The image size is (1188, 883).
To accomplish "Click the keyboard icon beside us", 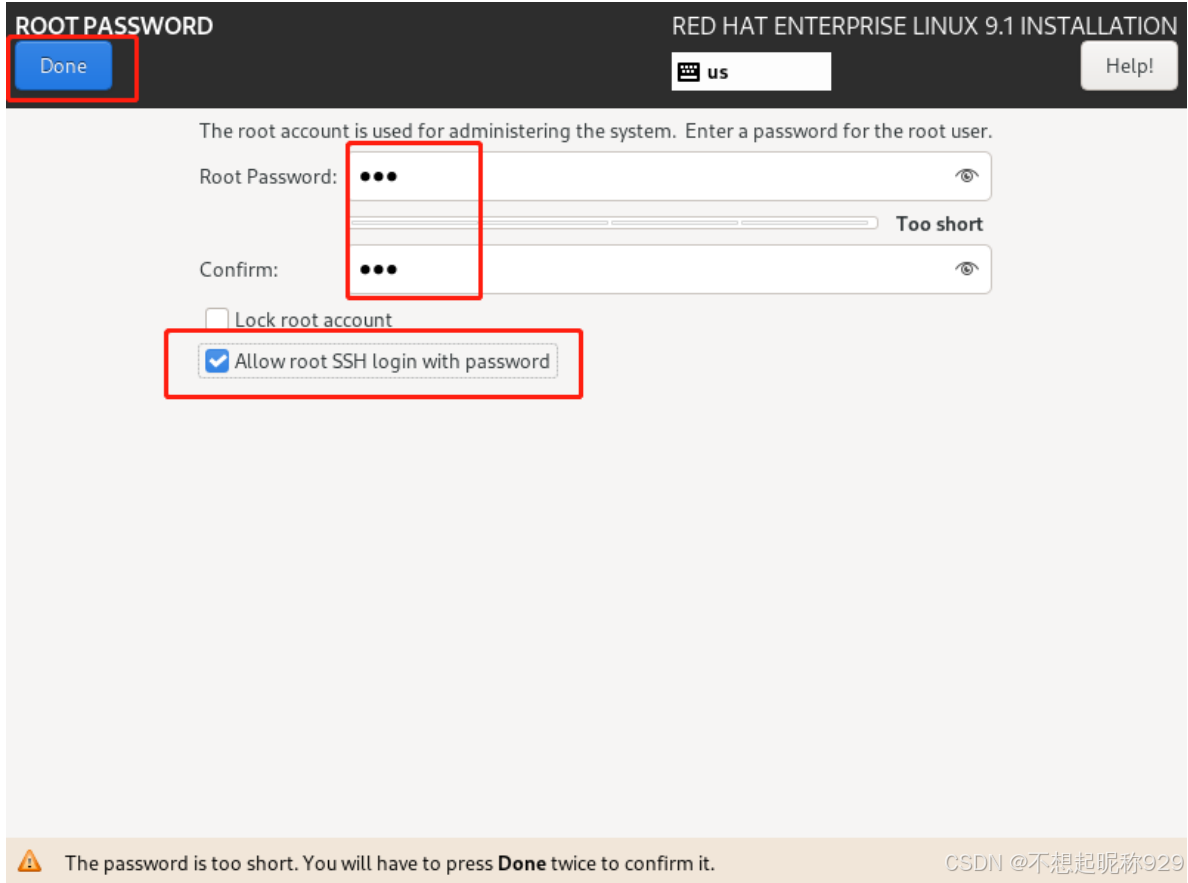I will coord(689,72).
